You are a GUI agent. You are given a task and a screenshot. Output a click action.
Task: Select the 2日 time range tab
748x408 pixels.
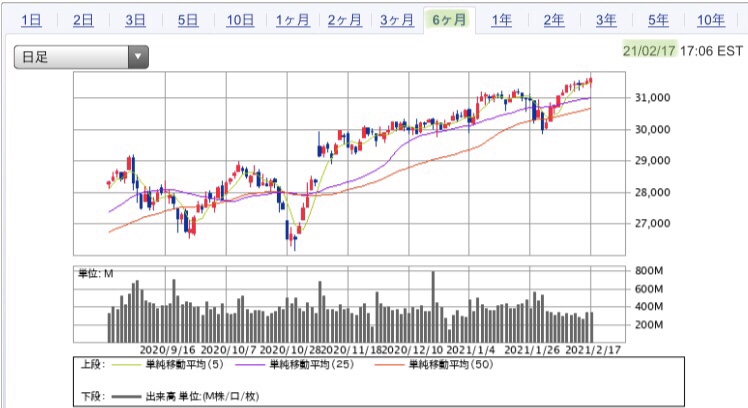(x=83, y=20)
